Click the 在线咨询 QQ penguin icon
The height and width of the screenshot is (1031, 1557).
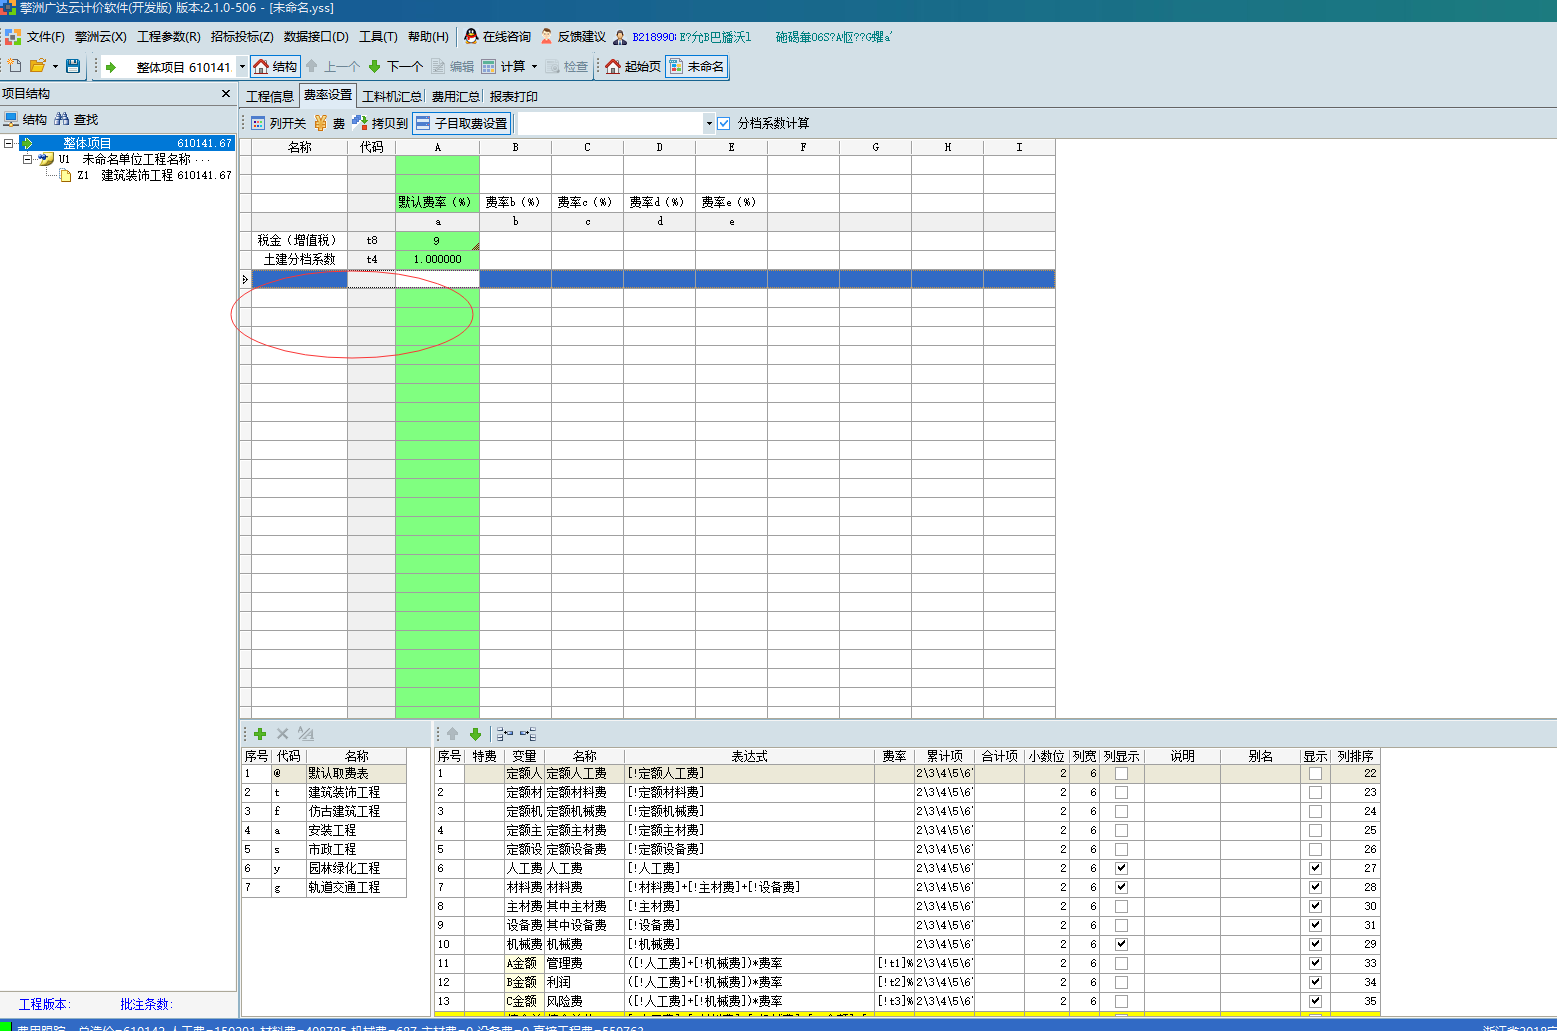click(x=472, y=37)
